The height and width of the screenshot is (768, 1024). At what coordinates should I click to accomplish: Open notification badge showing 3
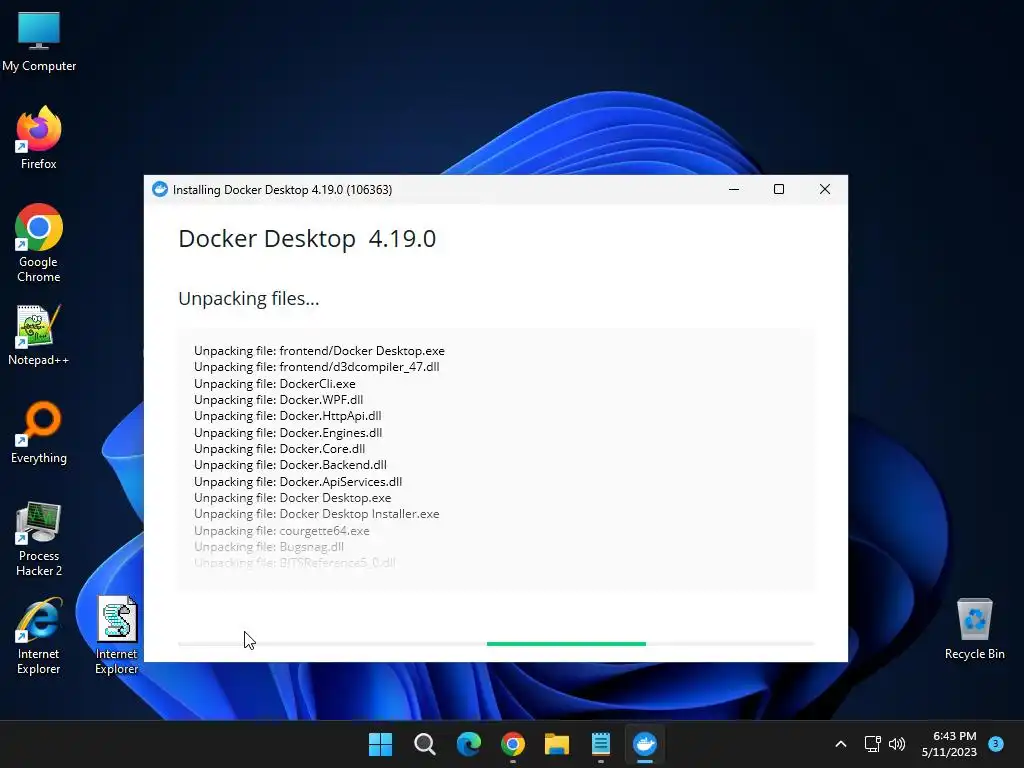coord(995,743)
